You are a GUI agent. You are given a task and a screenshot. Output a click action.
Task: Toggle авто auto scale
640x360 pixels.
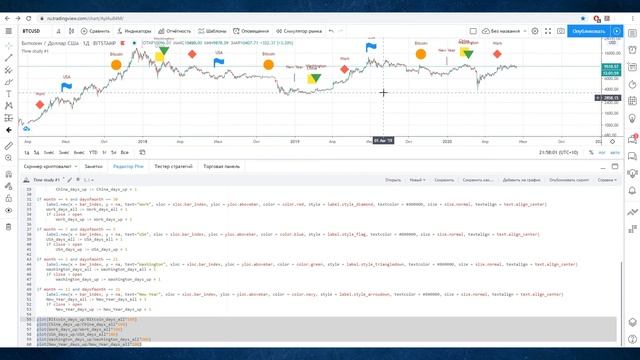point(615,153)
